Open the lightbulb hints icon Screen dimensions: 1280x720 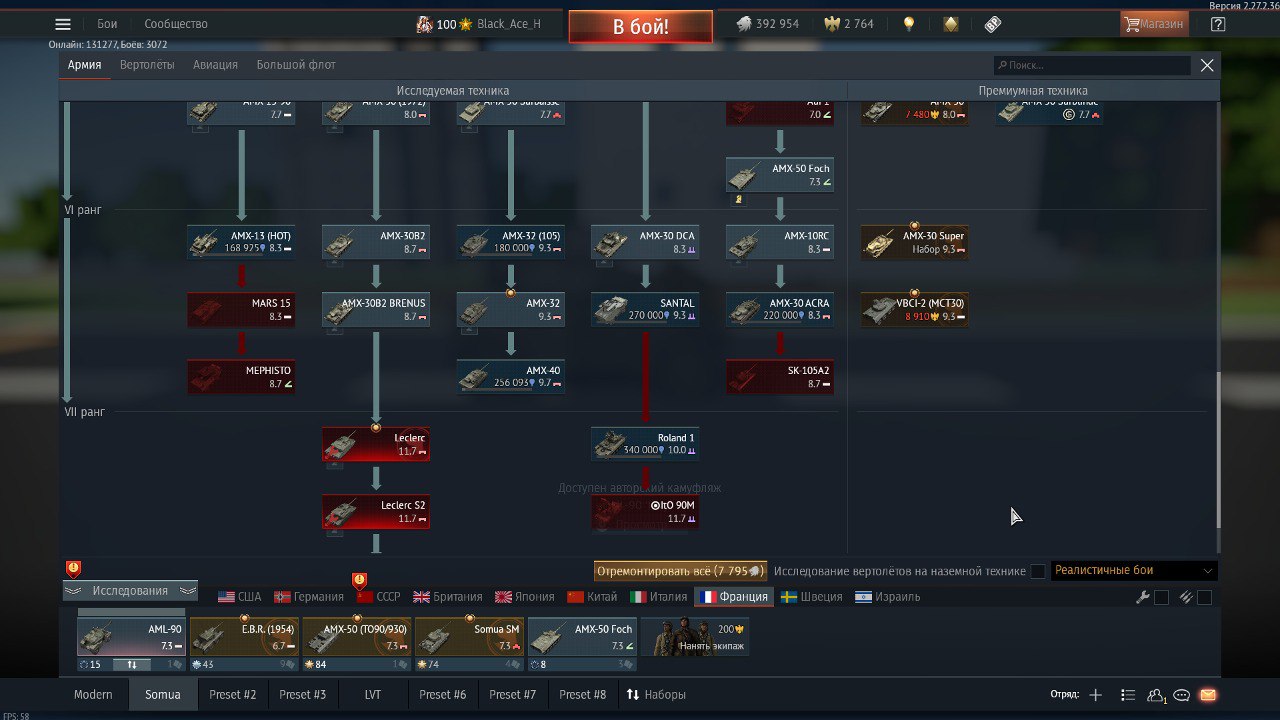(x=909, y=24)
